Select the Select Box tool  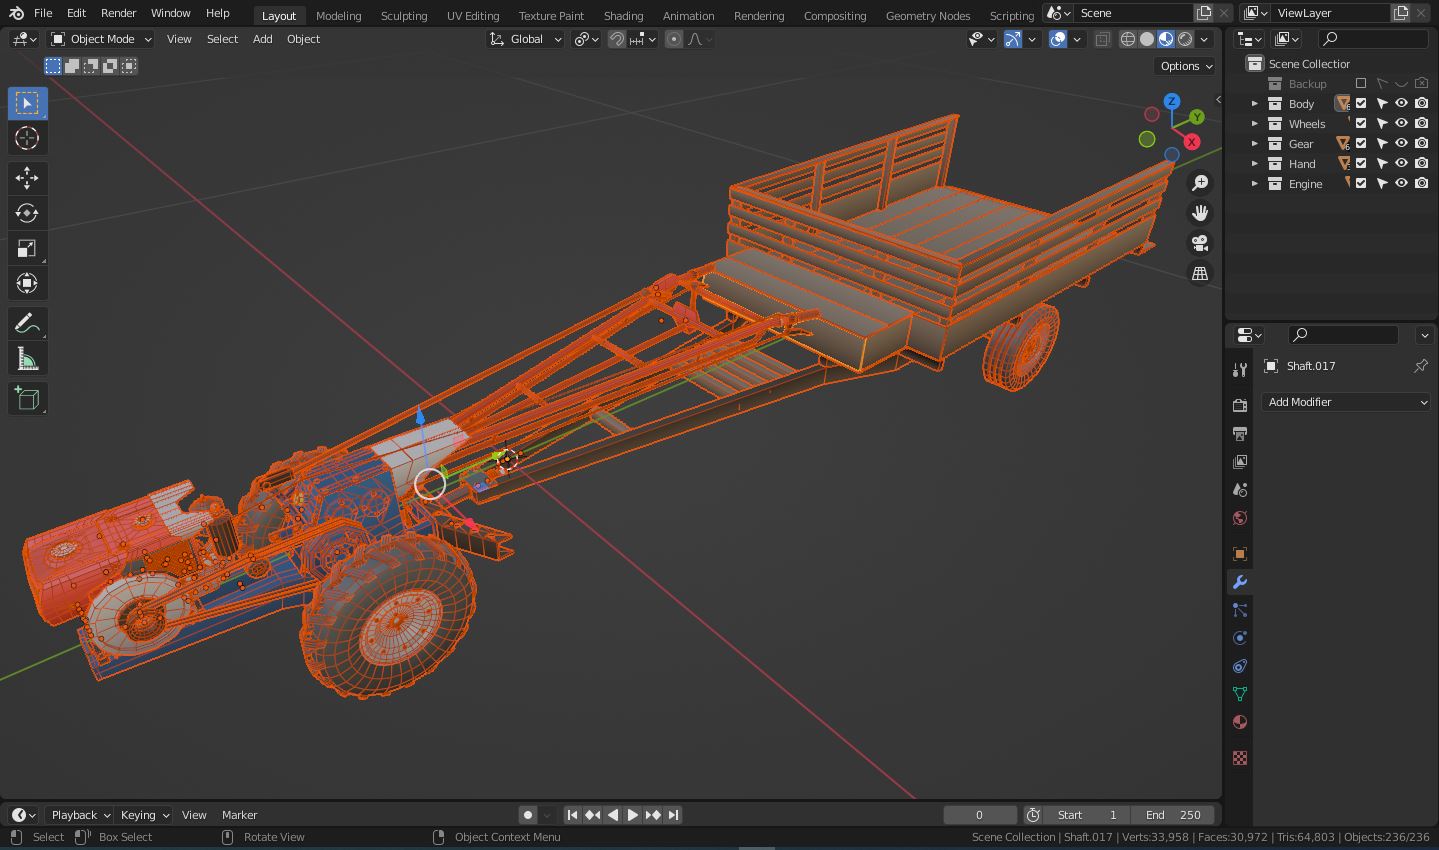pyautogui.click(x=27, y=103)
